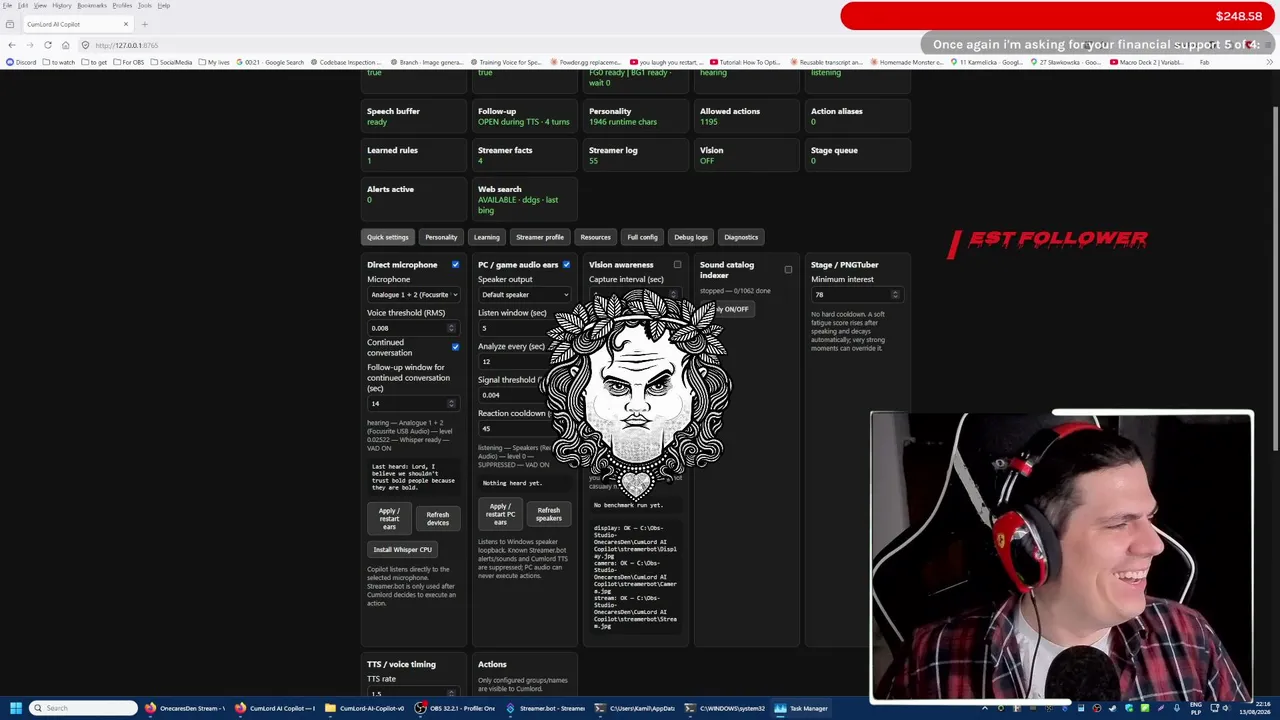The width and height of the screenshot is (1280, 720).
Task: Open the History menu
Action: (x=61, y=5)
